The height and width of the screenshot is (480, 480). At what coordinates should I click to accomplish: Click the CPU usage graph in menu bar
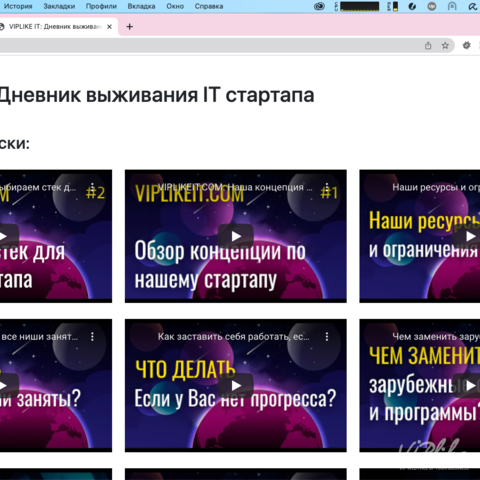[x=357, y=6]
